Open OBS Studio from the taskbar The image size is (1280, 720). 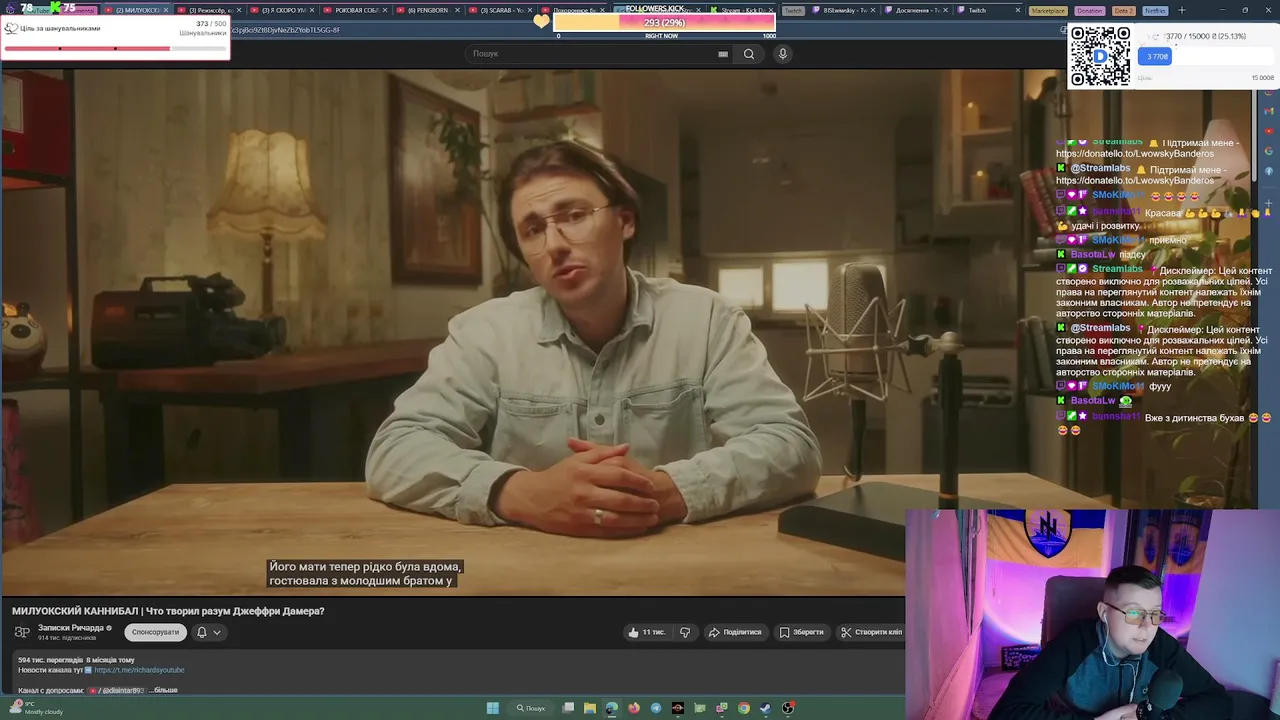(x=788, y=708)
